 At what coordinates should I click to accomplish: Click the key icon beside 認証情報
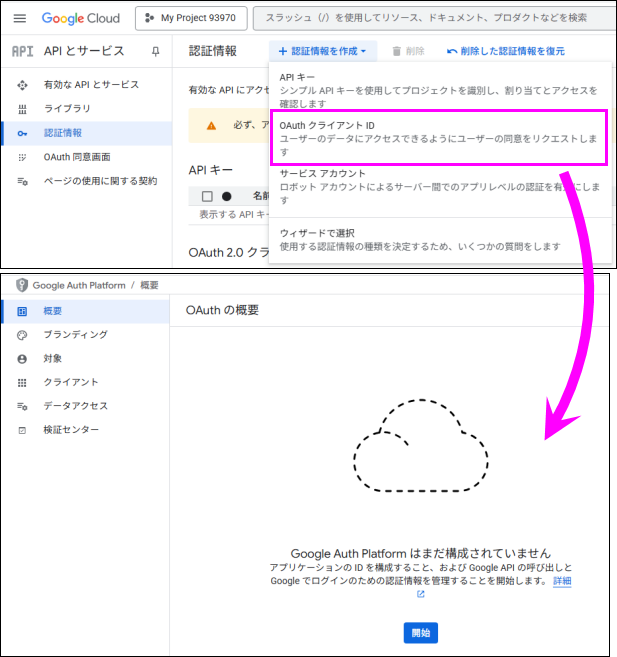(22, 133)
